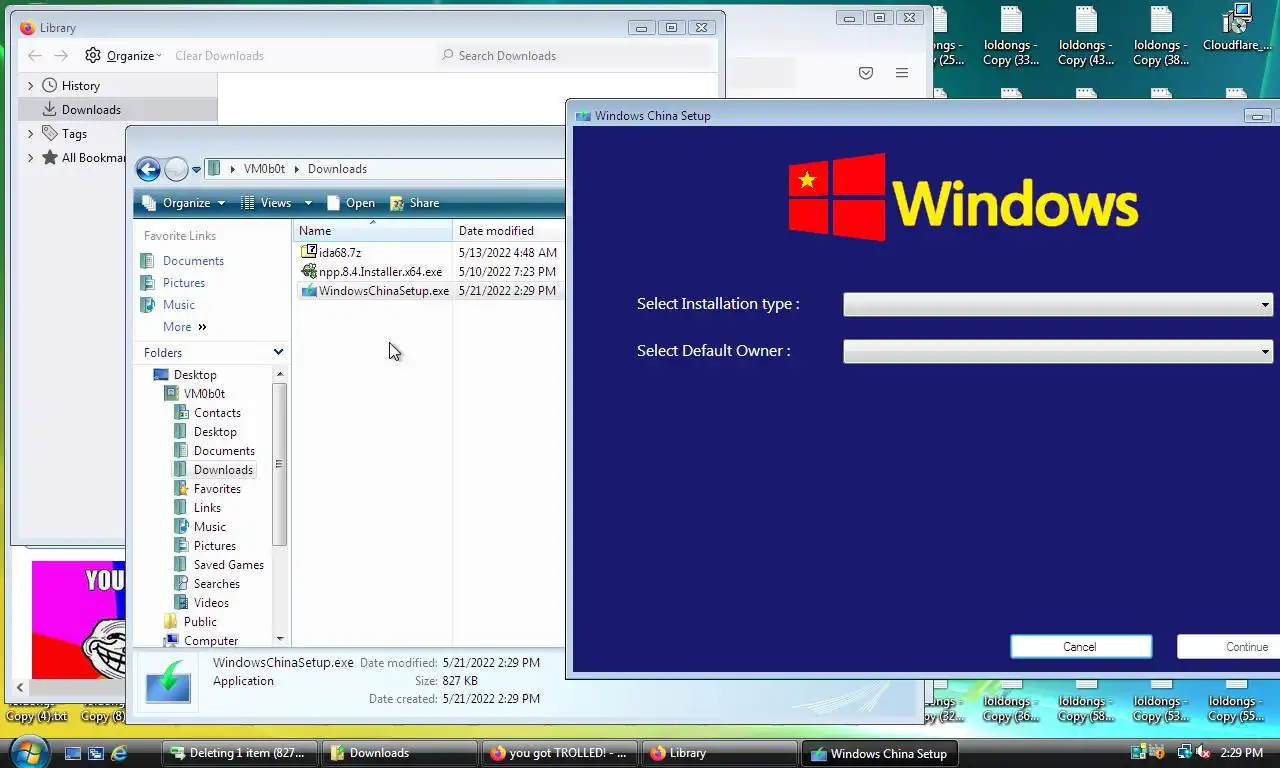The width and height of the screenshot is (1280, 768).
Task: Click Downloads in the address breadcrumb
Action: pyautogui.click(x=337, y=169)
